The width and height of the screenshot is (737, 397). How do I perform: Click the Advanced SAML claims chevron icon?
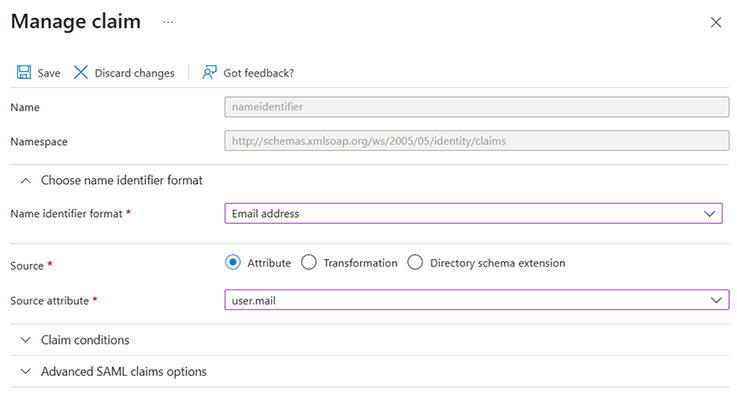click(x=26, y=372)
